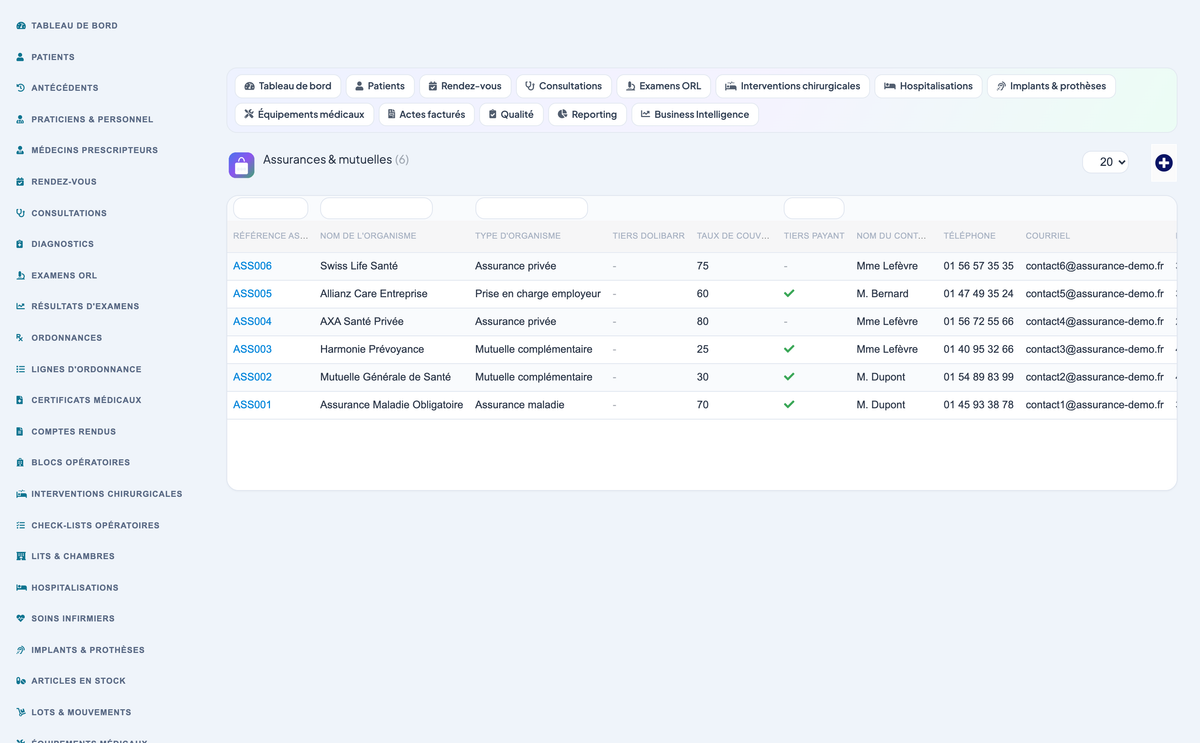
Task: Click the Rendez-vous calendar icon in sidebar
Action: pos(21,182)
